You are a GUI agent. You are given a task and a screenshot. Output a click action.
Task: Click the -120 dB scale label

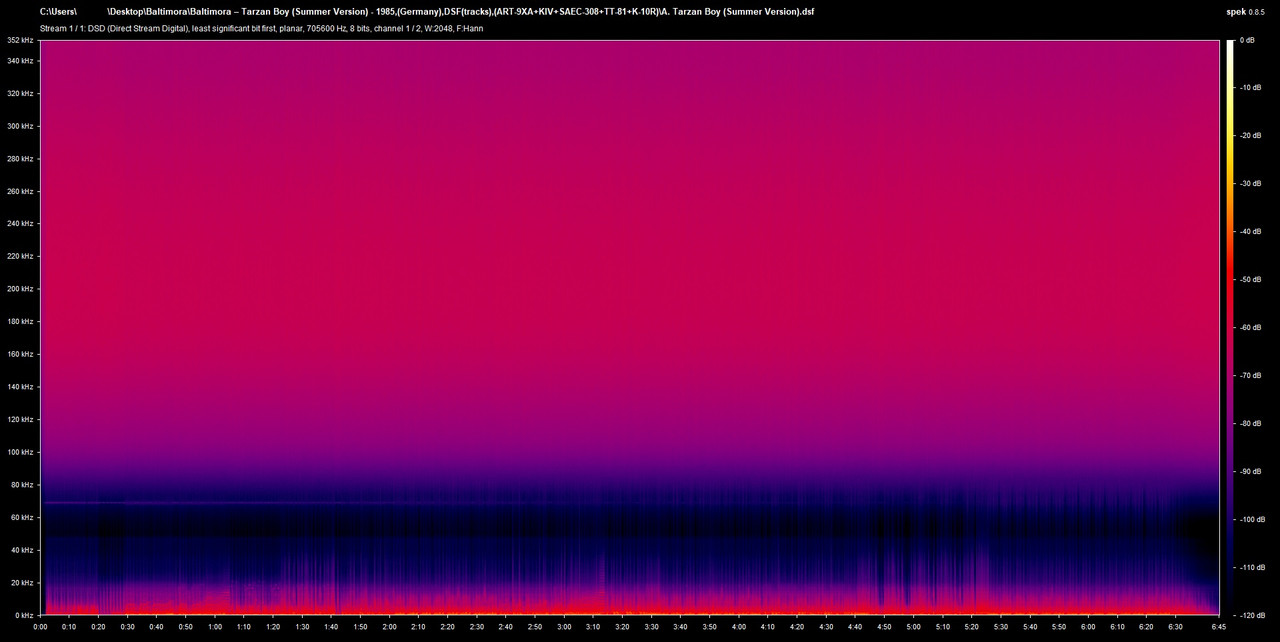(1252, 614)
